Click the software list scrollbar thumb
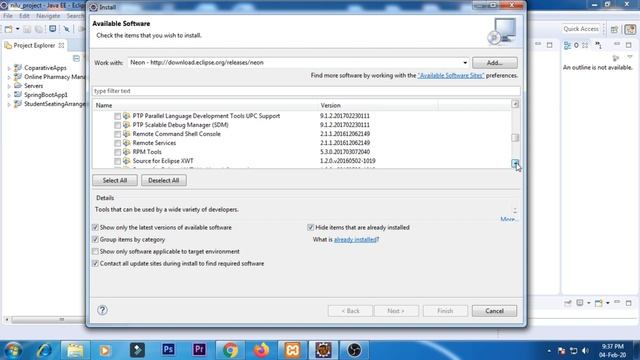This screenshot has height=360, width=640. (x=515, y=138)
